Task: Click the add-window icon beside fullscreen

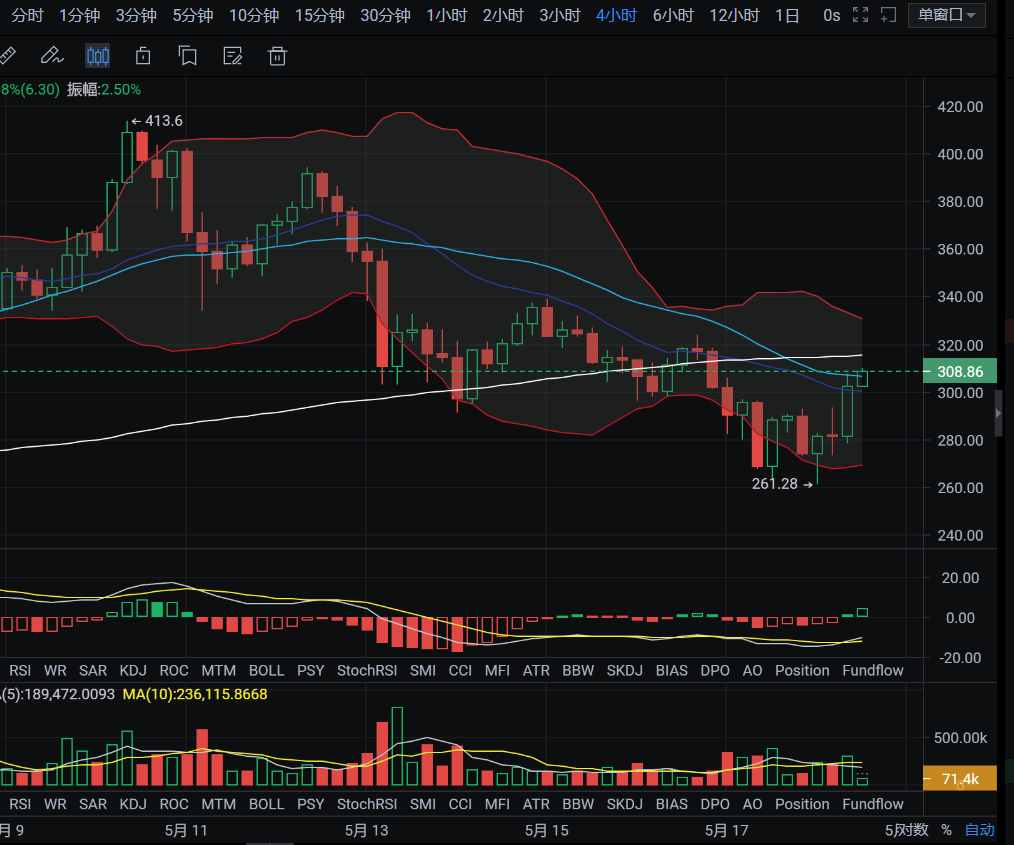Action: coord(889,15)
